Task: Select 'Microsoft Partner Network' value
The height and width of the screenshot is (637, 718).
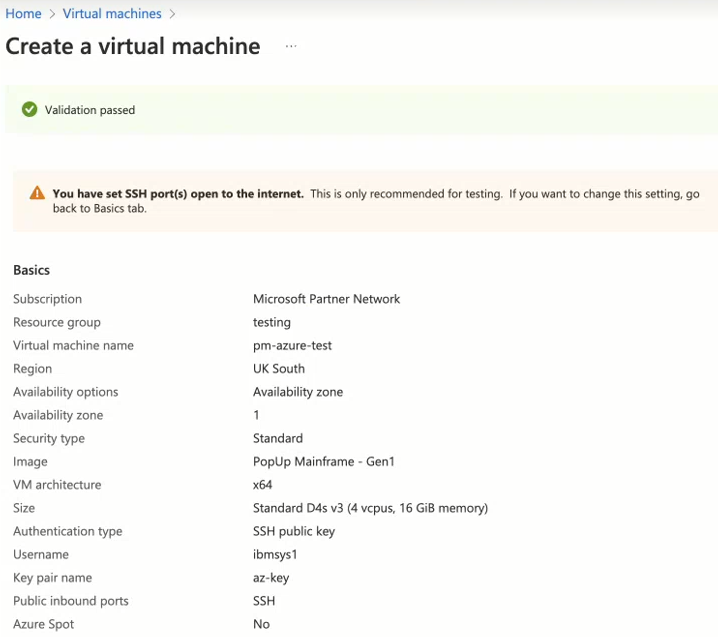Action: coord(326,299)
